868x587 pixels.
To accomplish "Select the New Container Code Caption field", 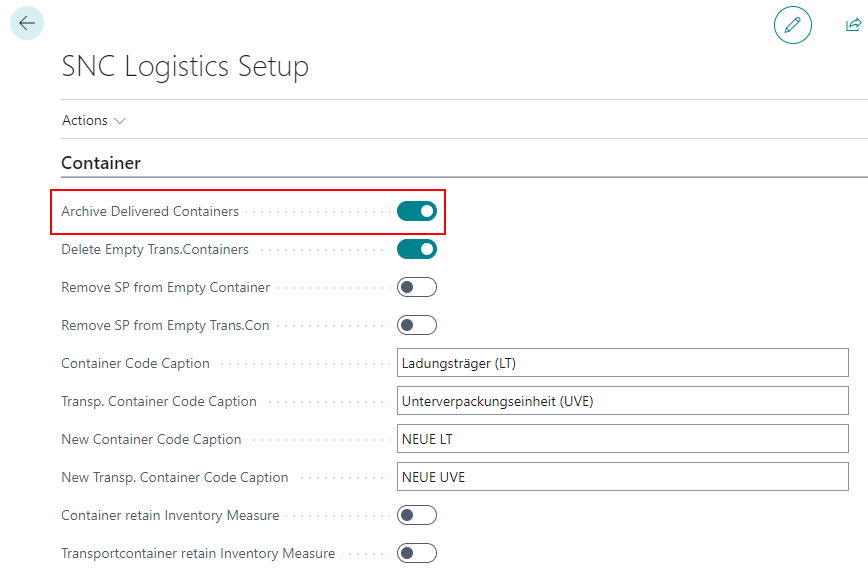I will coord(622,439).
